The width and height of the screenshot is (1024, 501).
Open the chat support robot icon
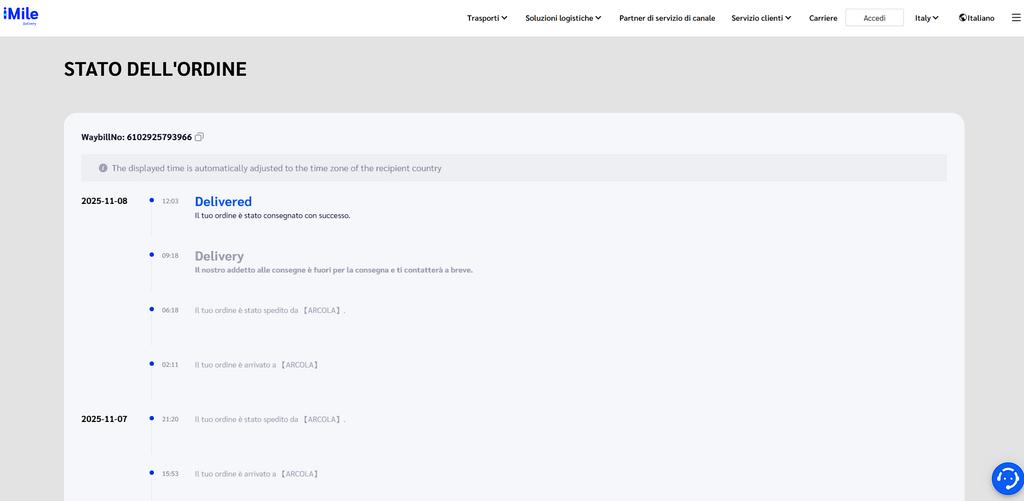click(1007, 479)
